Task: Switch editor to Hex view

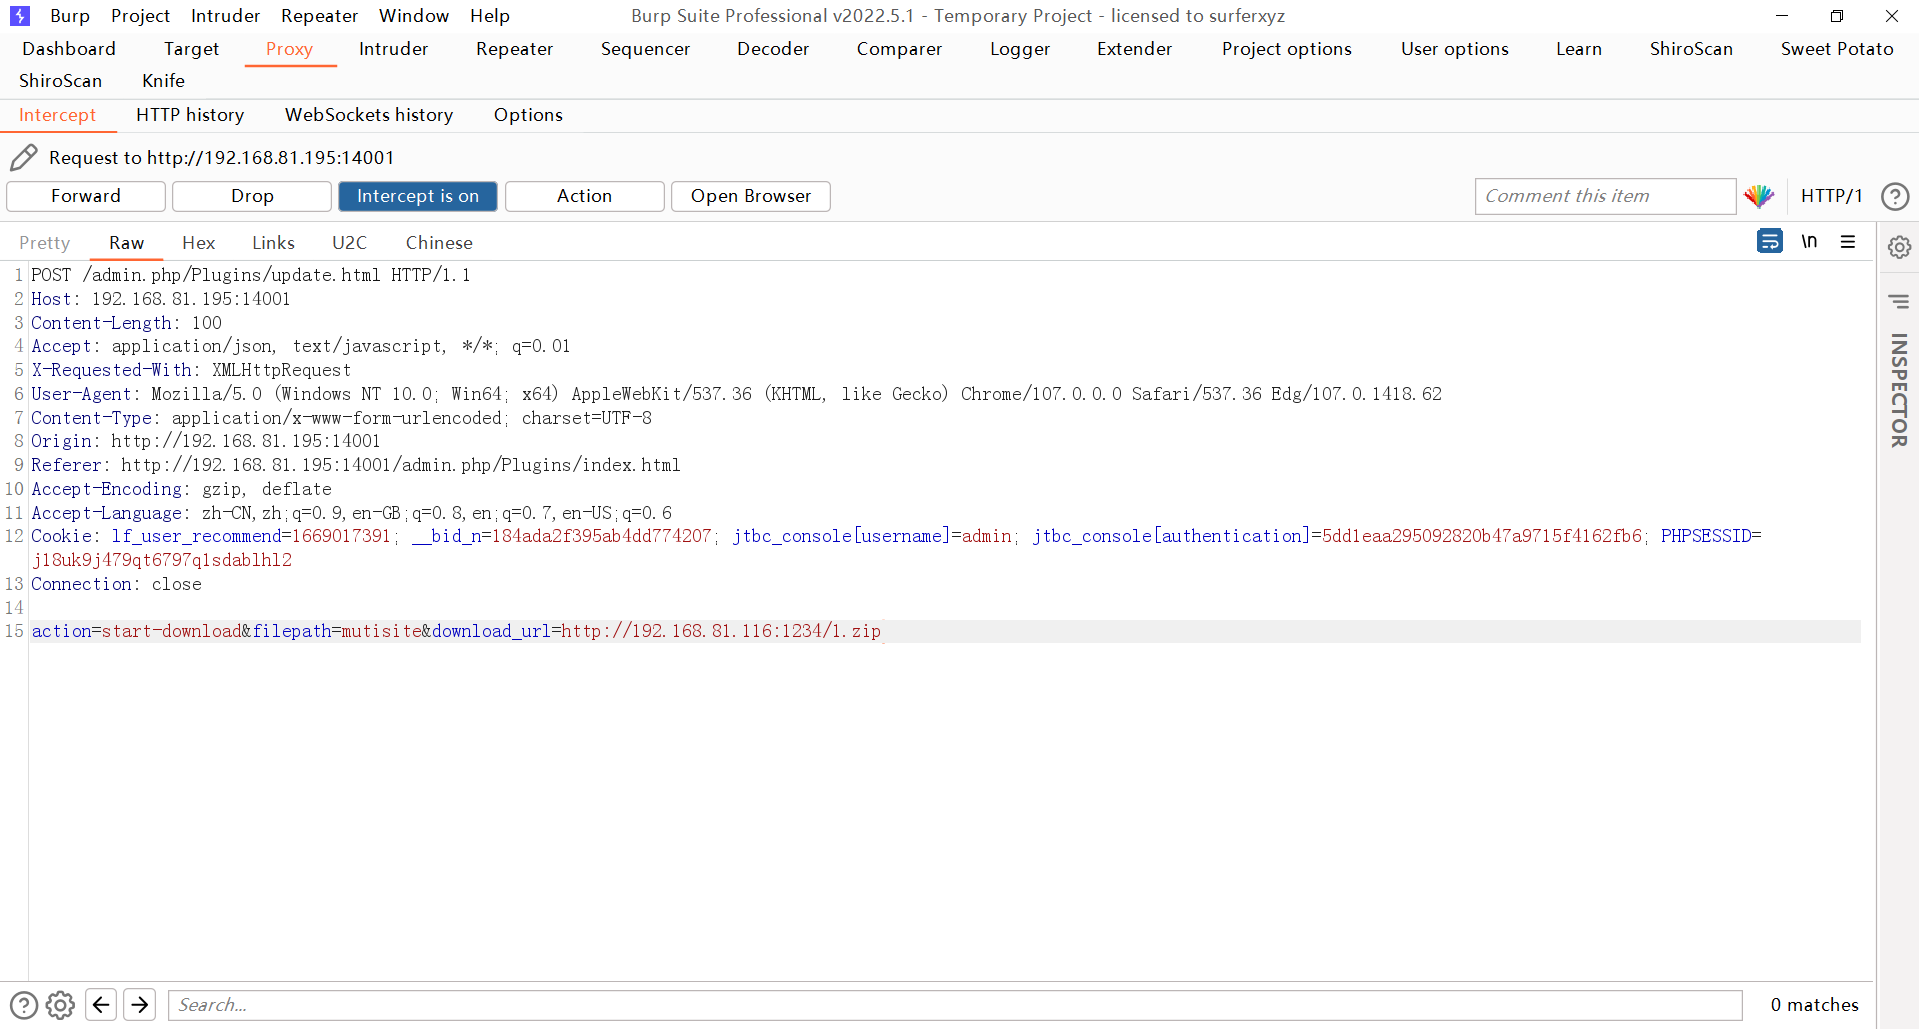Action: pyautogui.click(x=198, y=243)
